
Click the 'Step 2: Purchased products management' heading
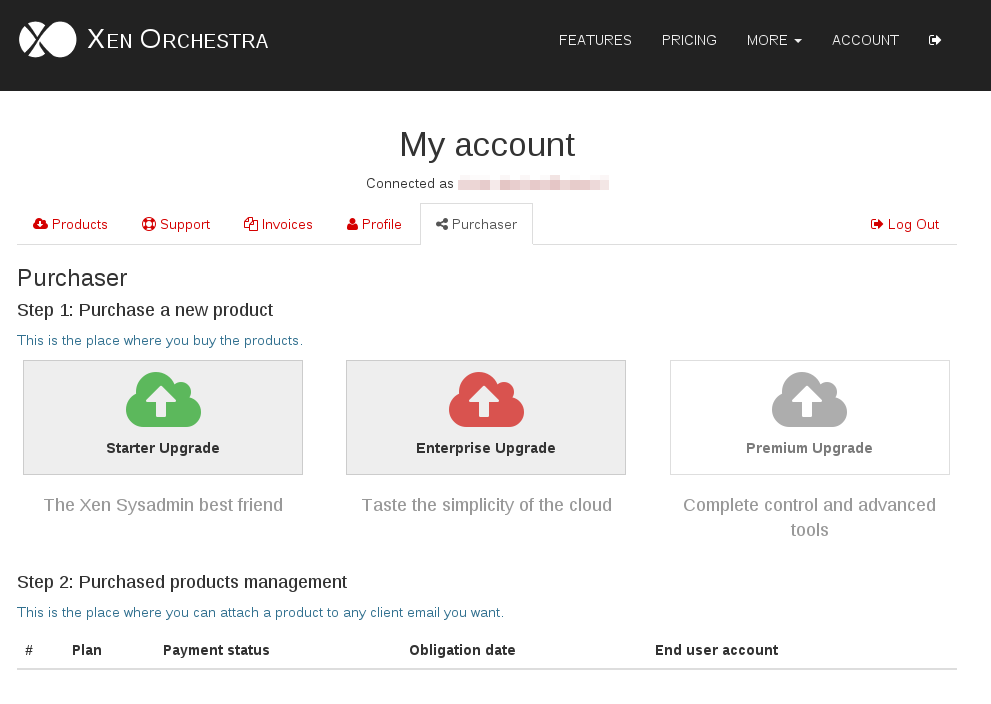click(x=182, y=582)
